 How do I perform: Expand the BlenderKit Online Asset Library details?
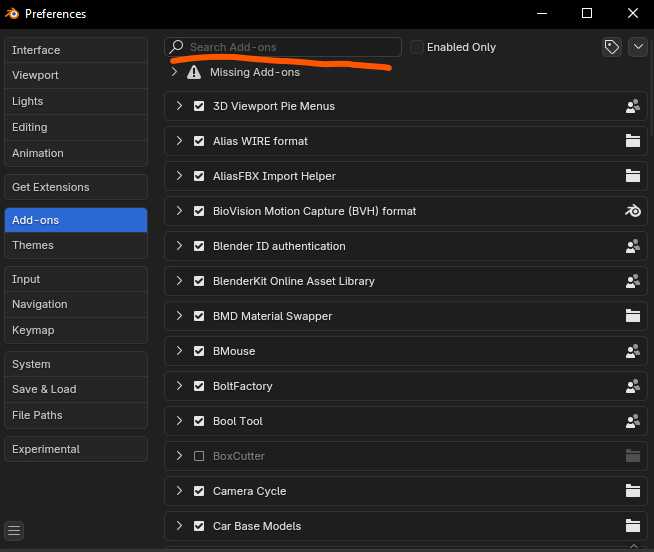point(179,281)
